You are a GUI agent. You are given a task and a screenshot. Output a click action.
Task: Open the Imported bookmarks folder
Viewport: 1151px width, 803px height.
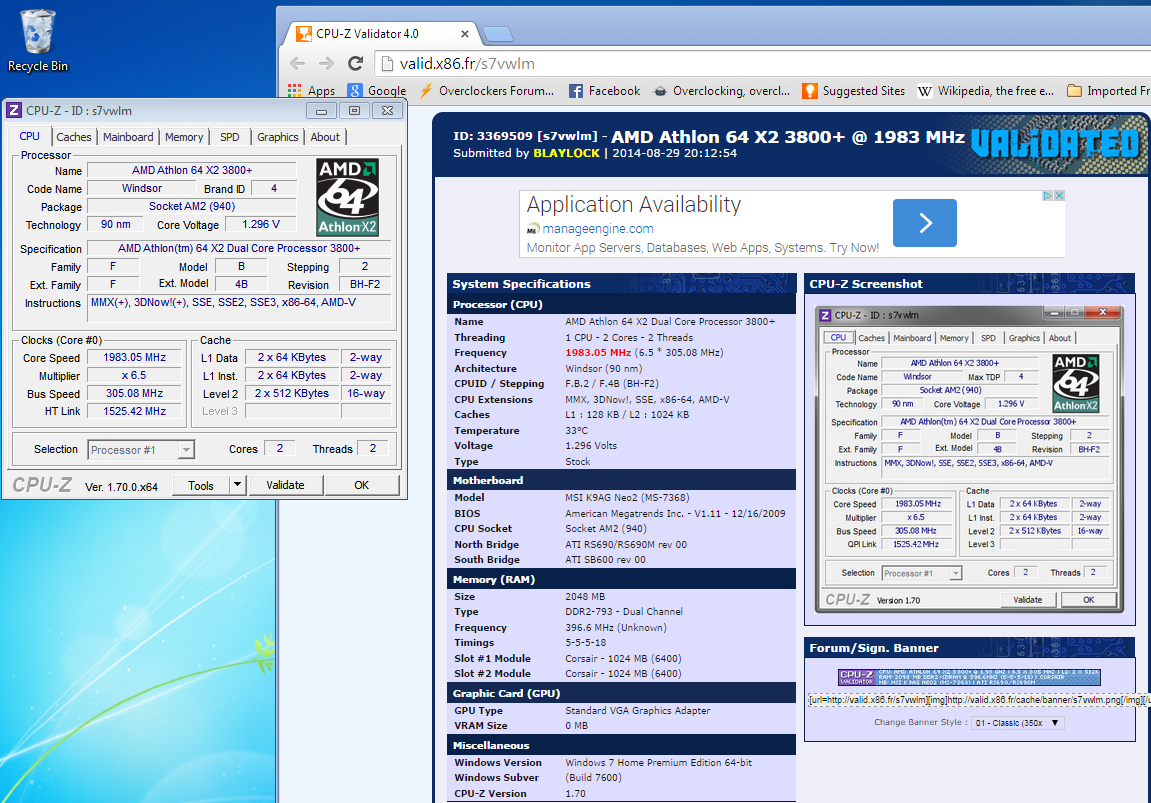click(1108, 91)
